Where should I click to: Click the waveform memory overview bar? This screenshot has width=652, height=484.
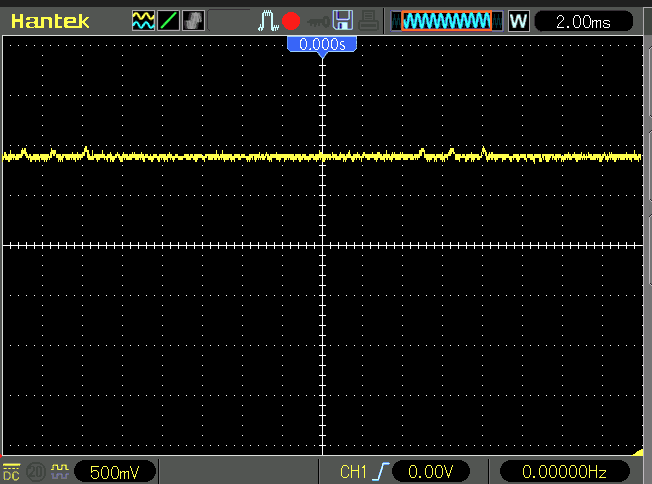446,20
